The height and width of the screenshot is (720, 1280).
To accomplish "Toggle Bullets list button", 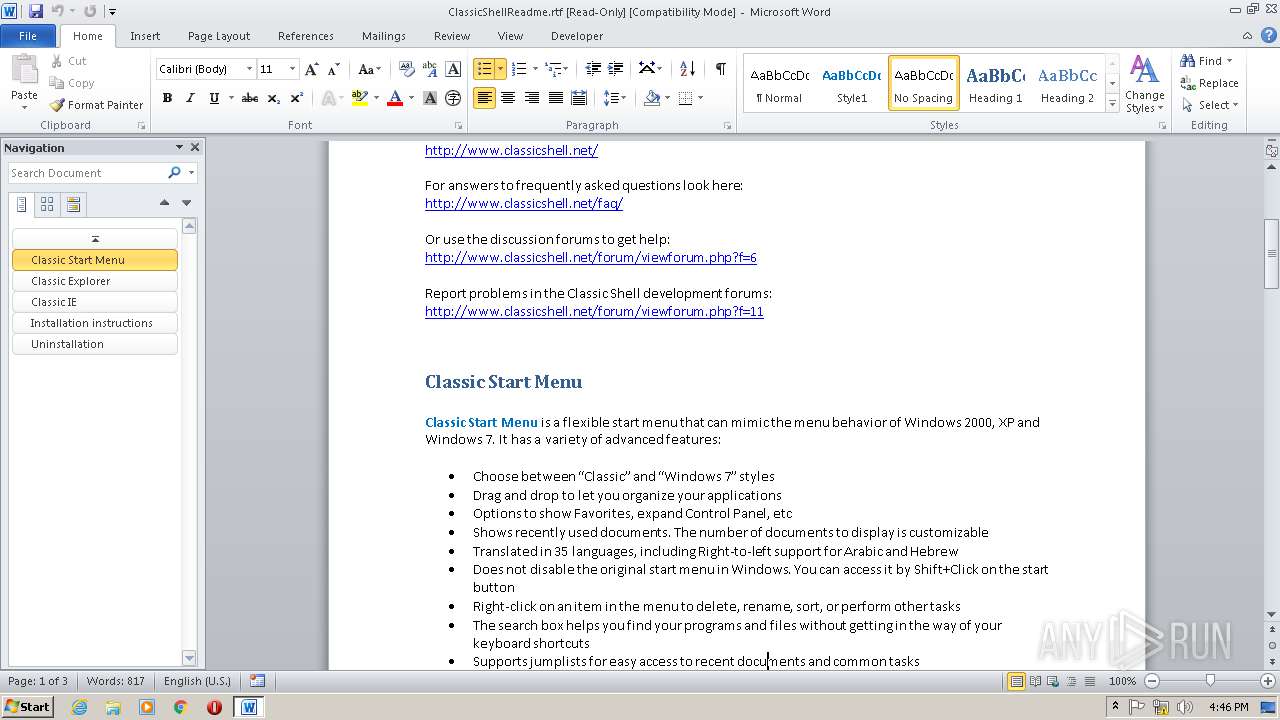I will tap(484, 69).
